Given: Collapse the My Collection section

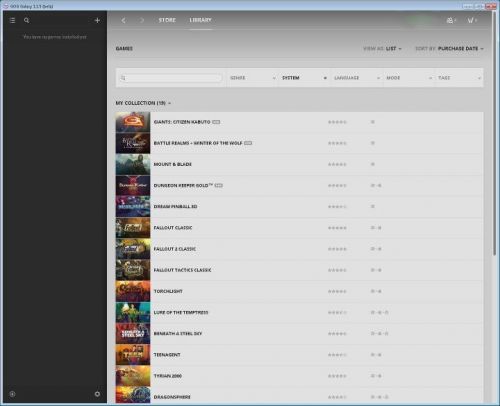Looking at the screenshot, I should pos(143,103).
